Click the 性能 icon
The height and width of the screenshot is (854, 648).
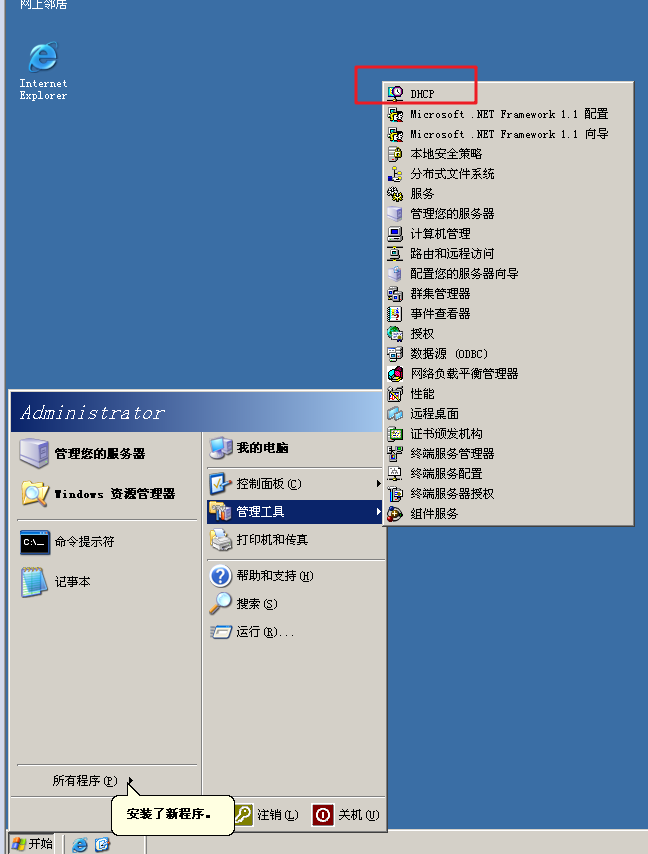pyautogui.click(x=395, y=393)
